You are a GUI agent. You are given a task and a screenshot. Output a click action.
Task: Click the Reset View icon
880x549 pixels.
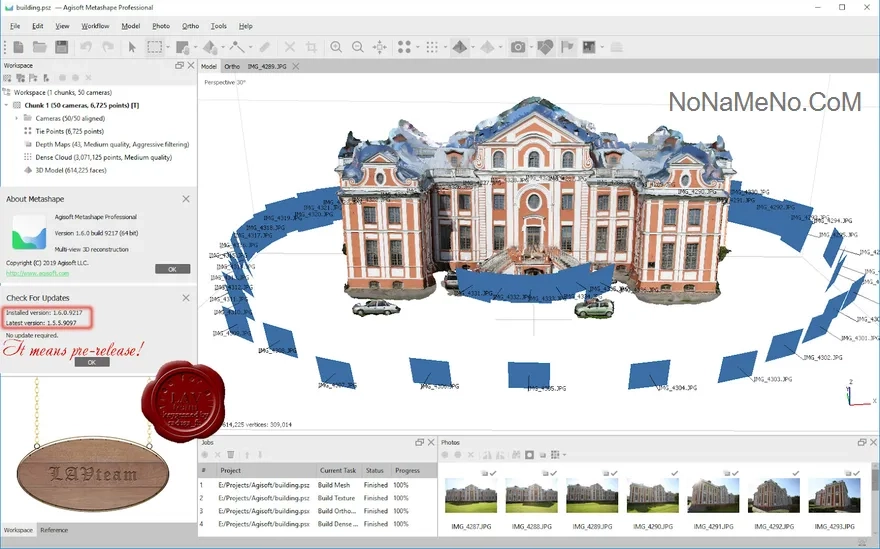tap(380, 47)
